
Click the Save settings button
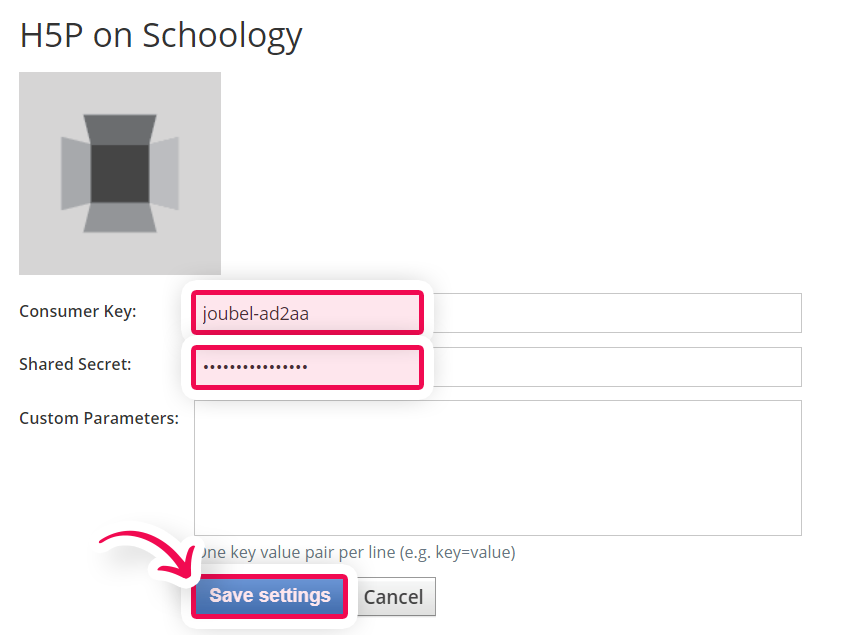[x=269, y=596]
